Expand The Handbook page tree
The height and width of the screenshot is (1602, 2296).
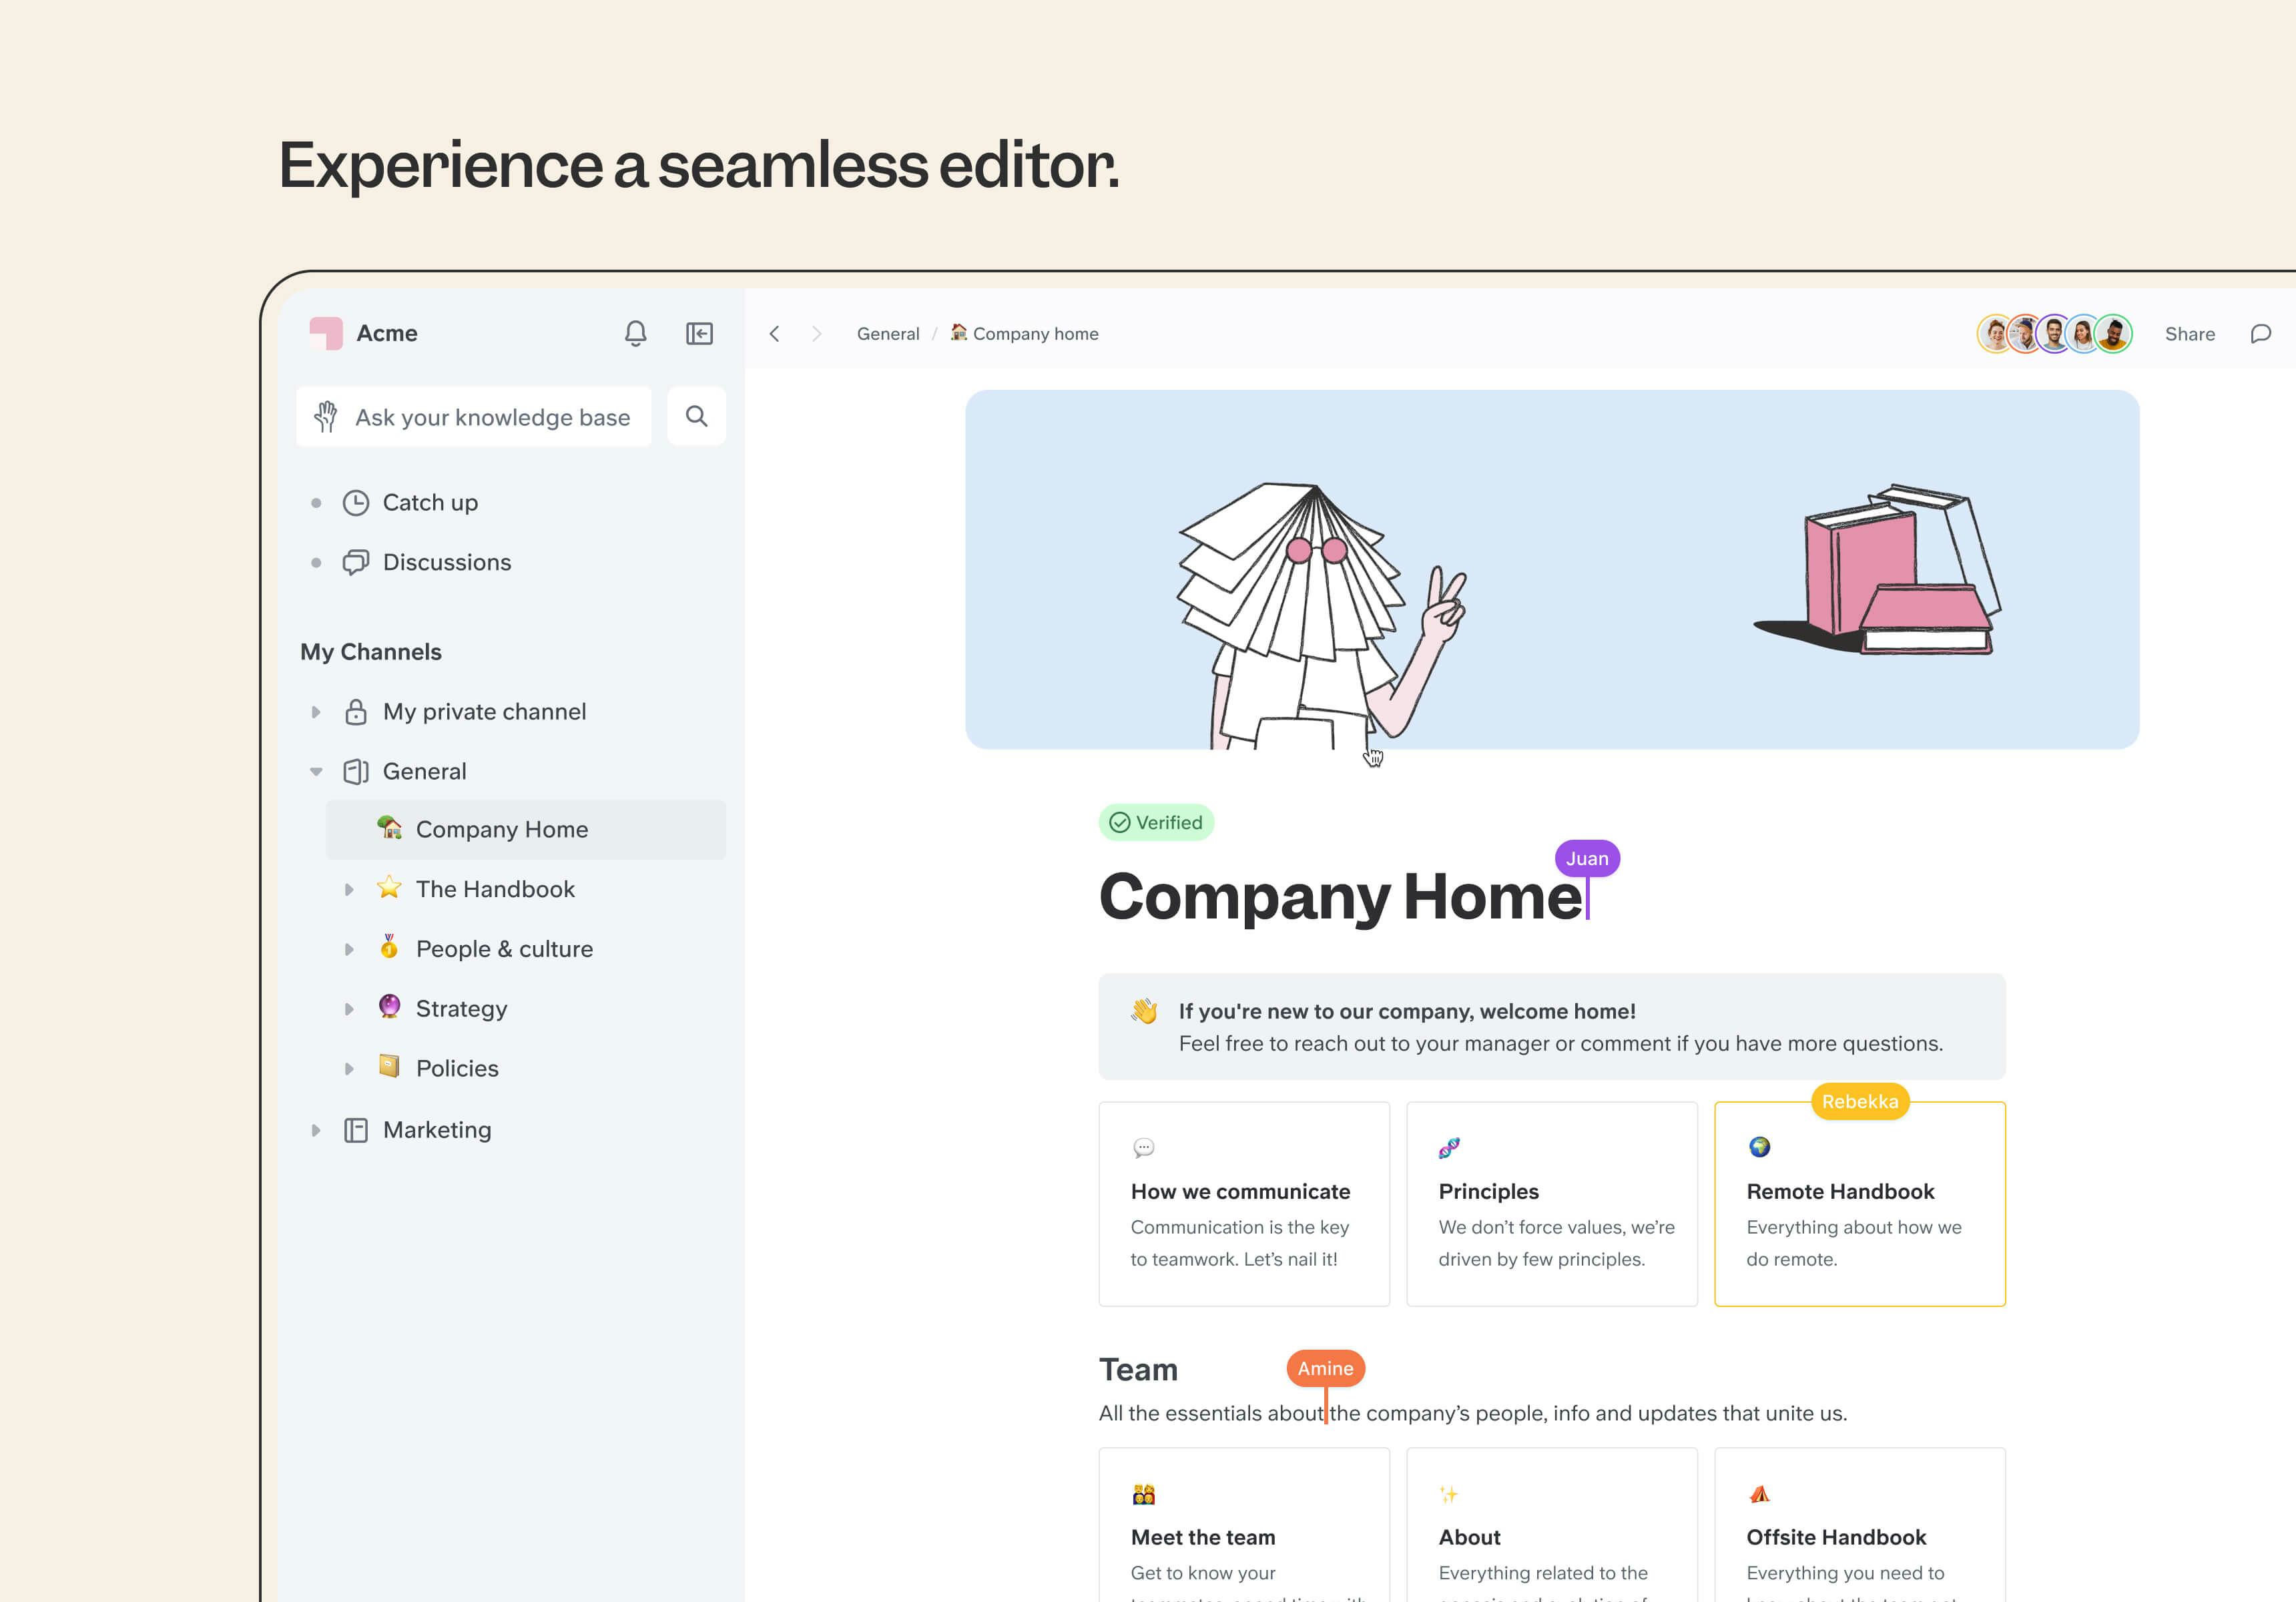[349, 889]
